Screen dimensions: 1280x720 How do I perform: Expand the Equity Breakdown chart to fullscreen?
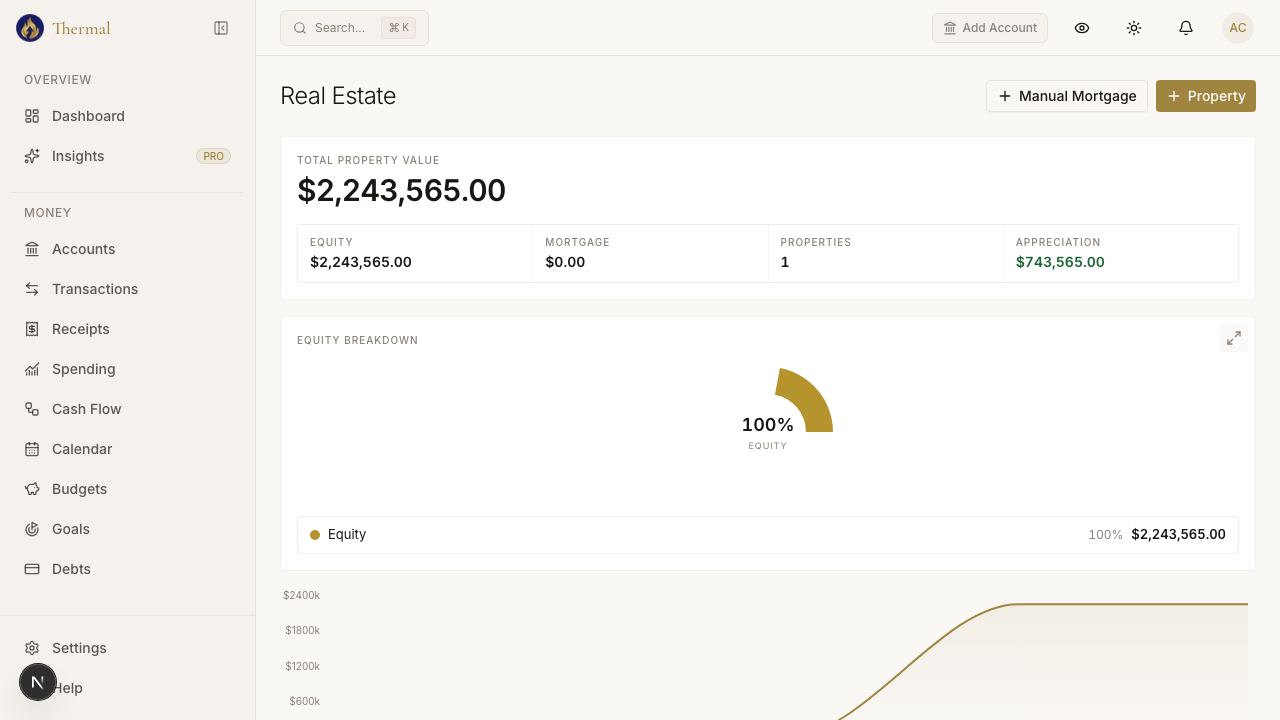(1233, 338)
